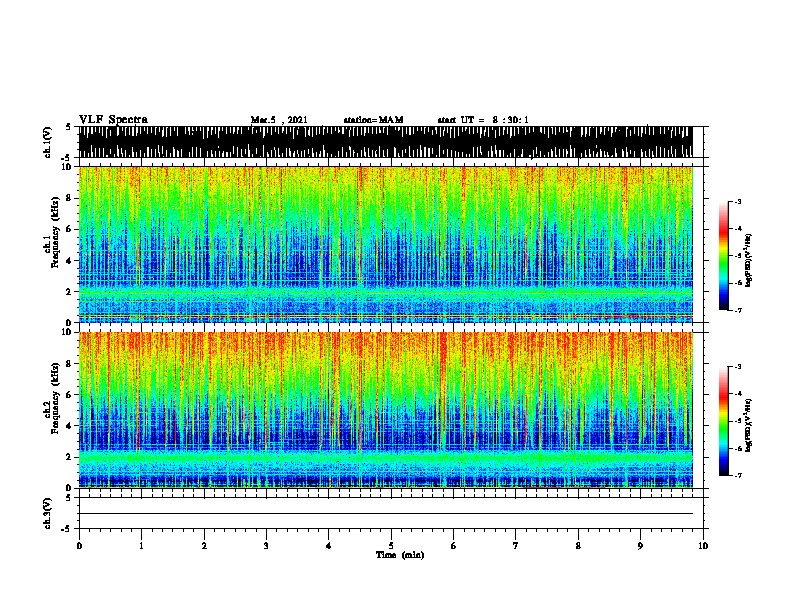Click the "VLF Spectra" title text
This screenshot has width=792, height=612.
[113, 120]
